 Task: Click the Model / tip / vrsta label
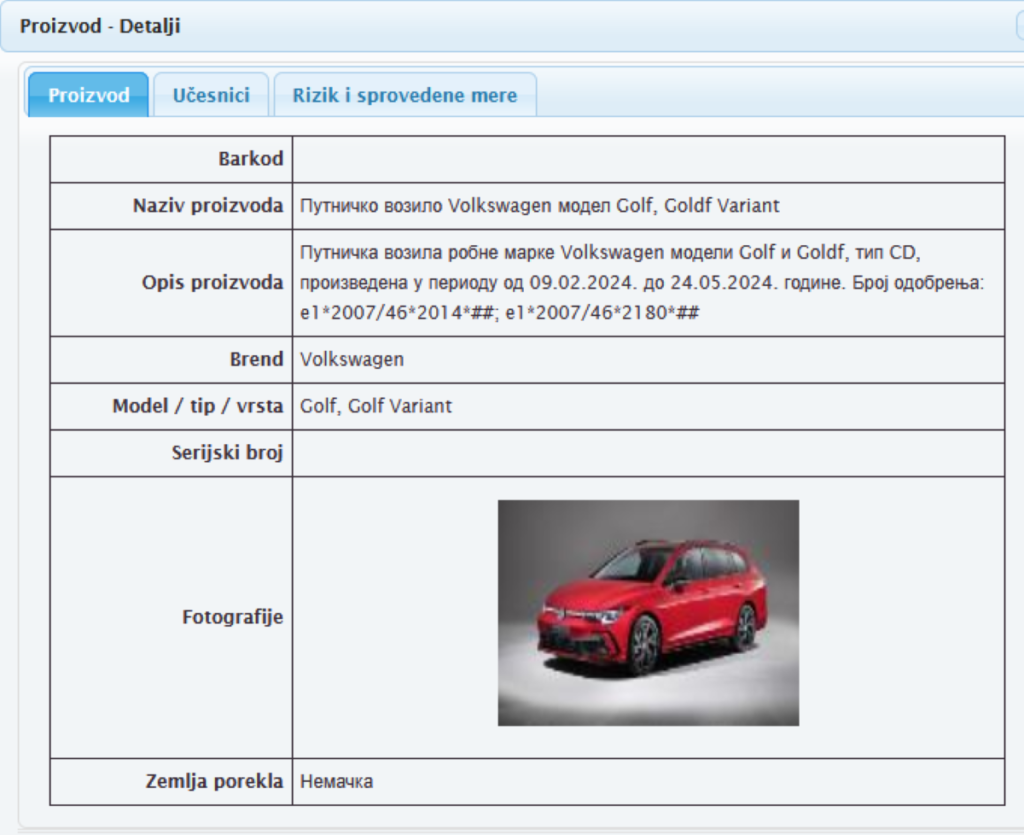point(198,406)
